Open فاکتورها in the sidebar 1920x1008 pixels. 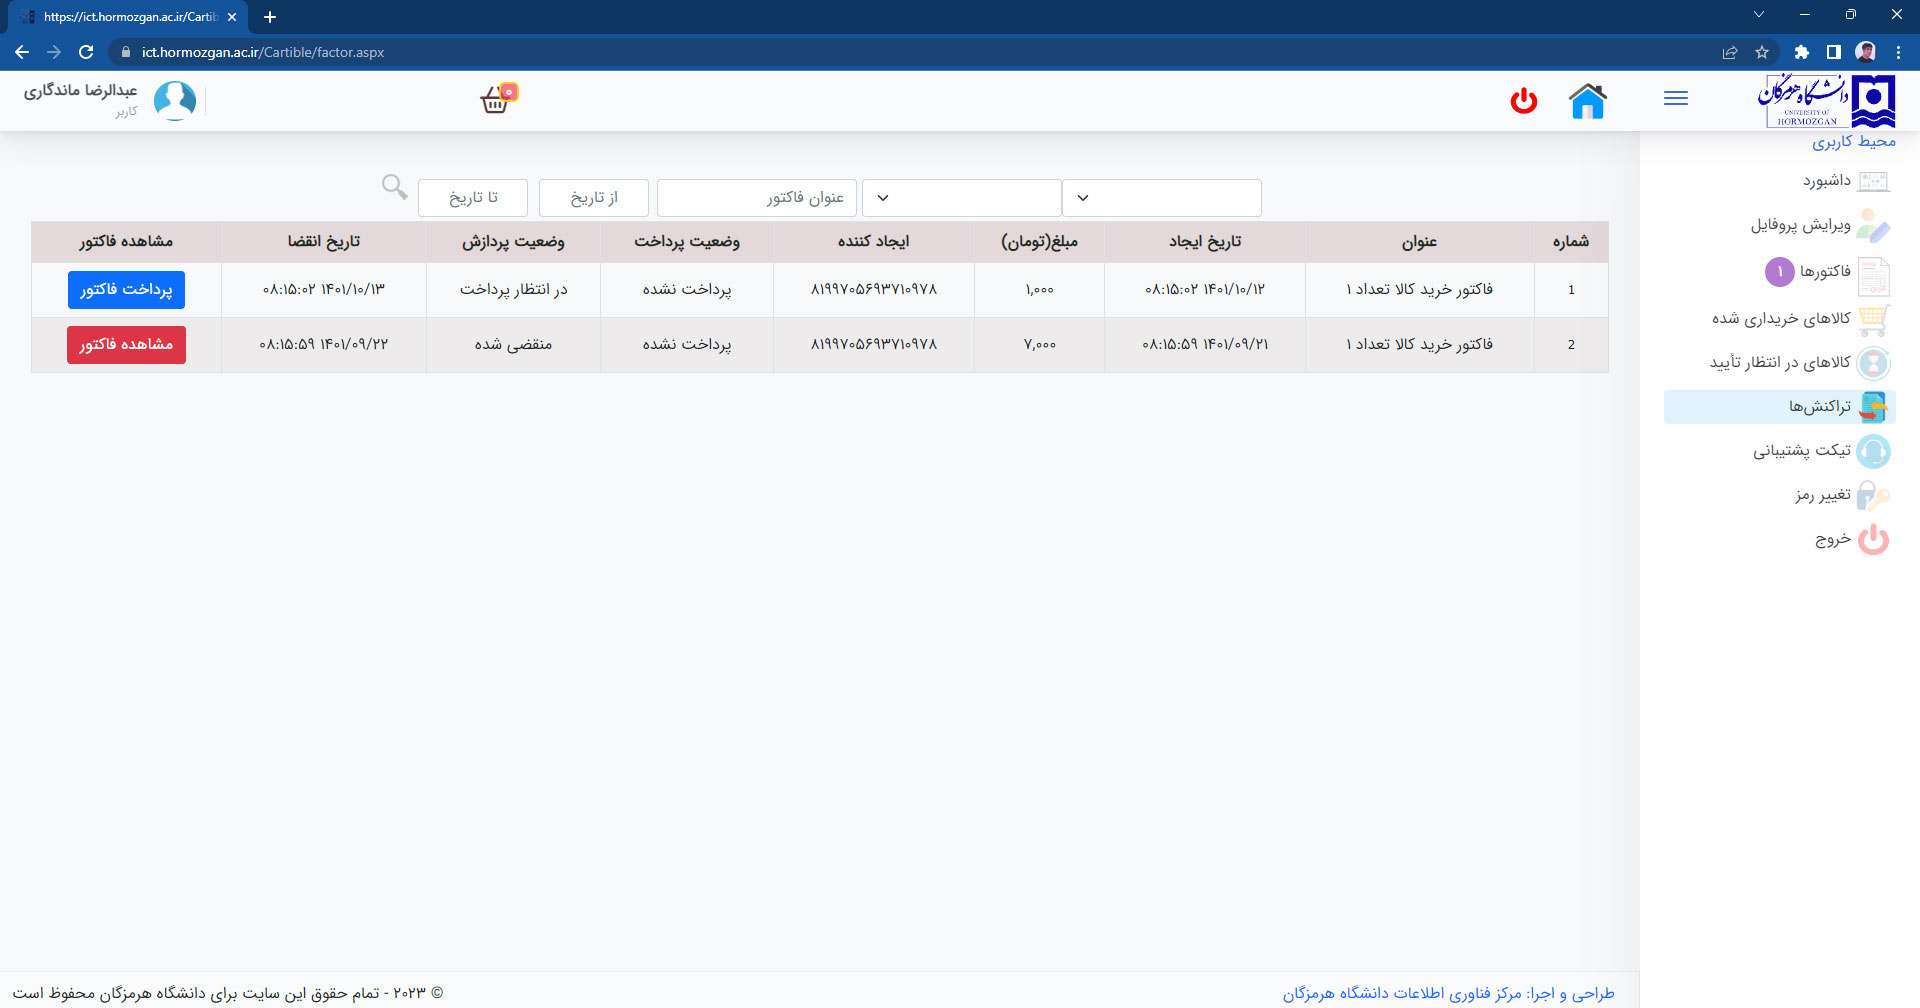pyautogui.click(x=1825, y=272)
